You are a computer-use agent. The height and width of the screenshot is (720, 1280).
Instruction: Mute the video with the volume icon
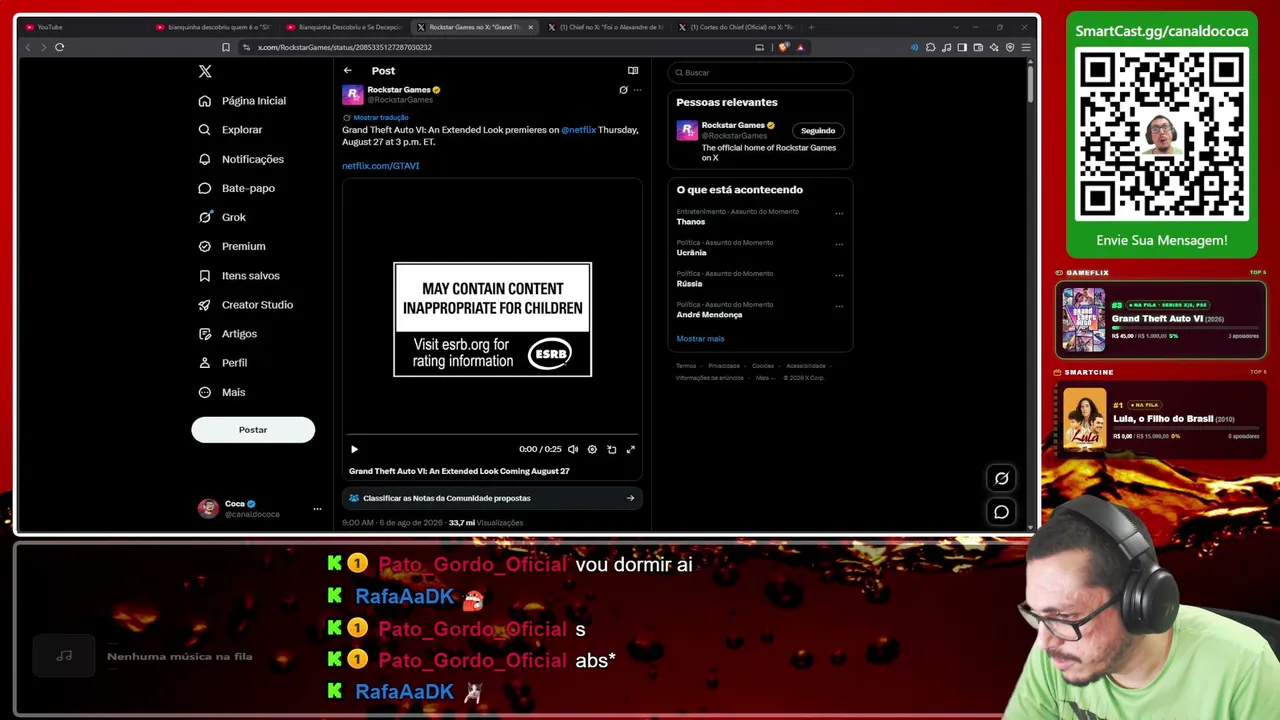pos(573,450)
